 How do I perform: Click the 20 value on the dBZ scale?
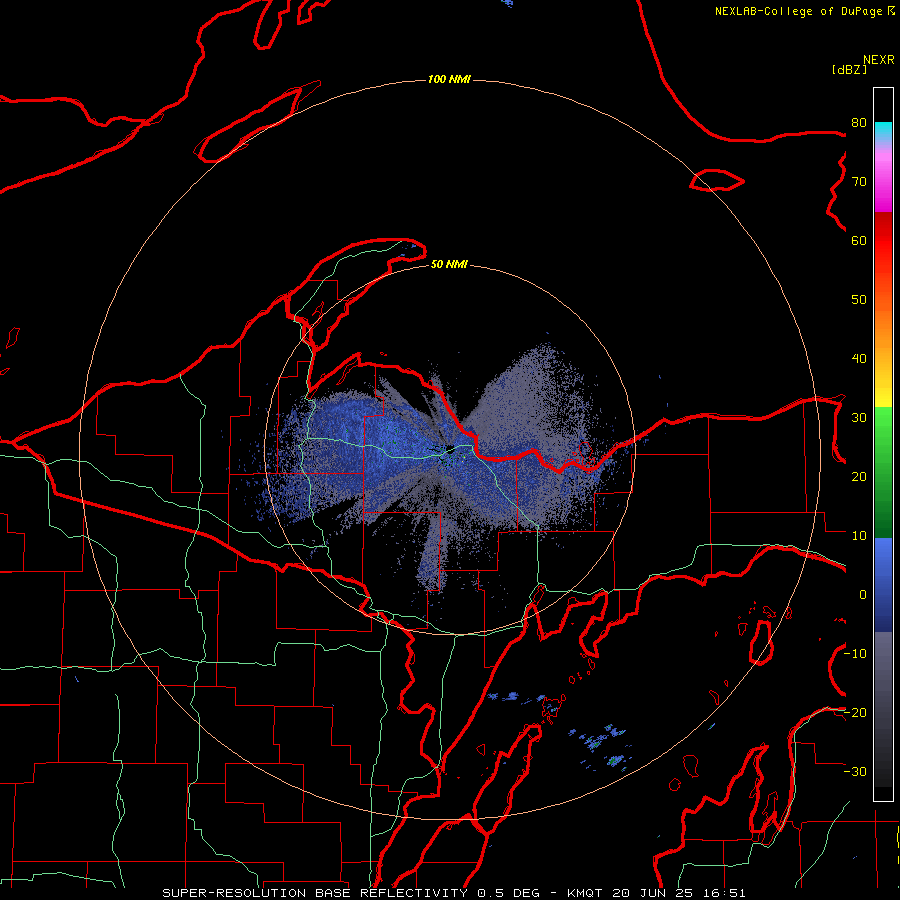coord(859,476)
